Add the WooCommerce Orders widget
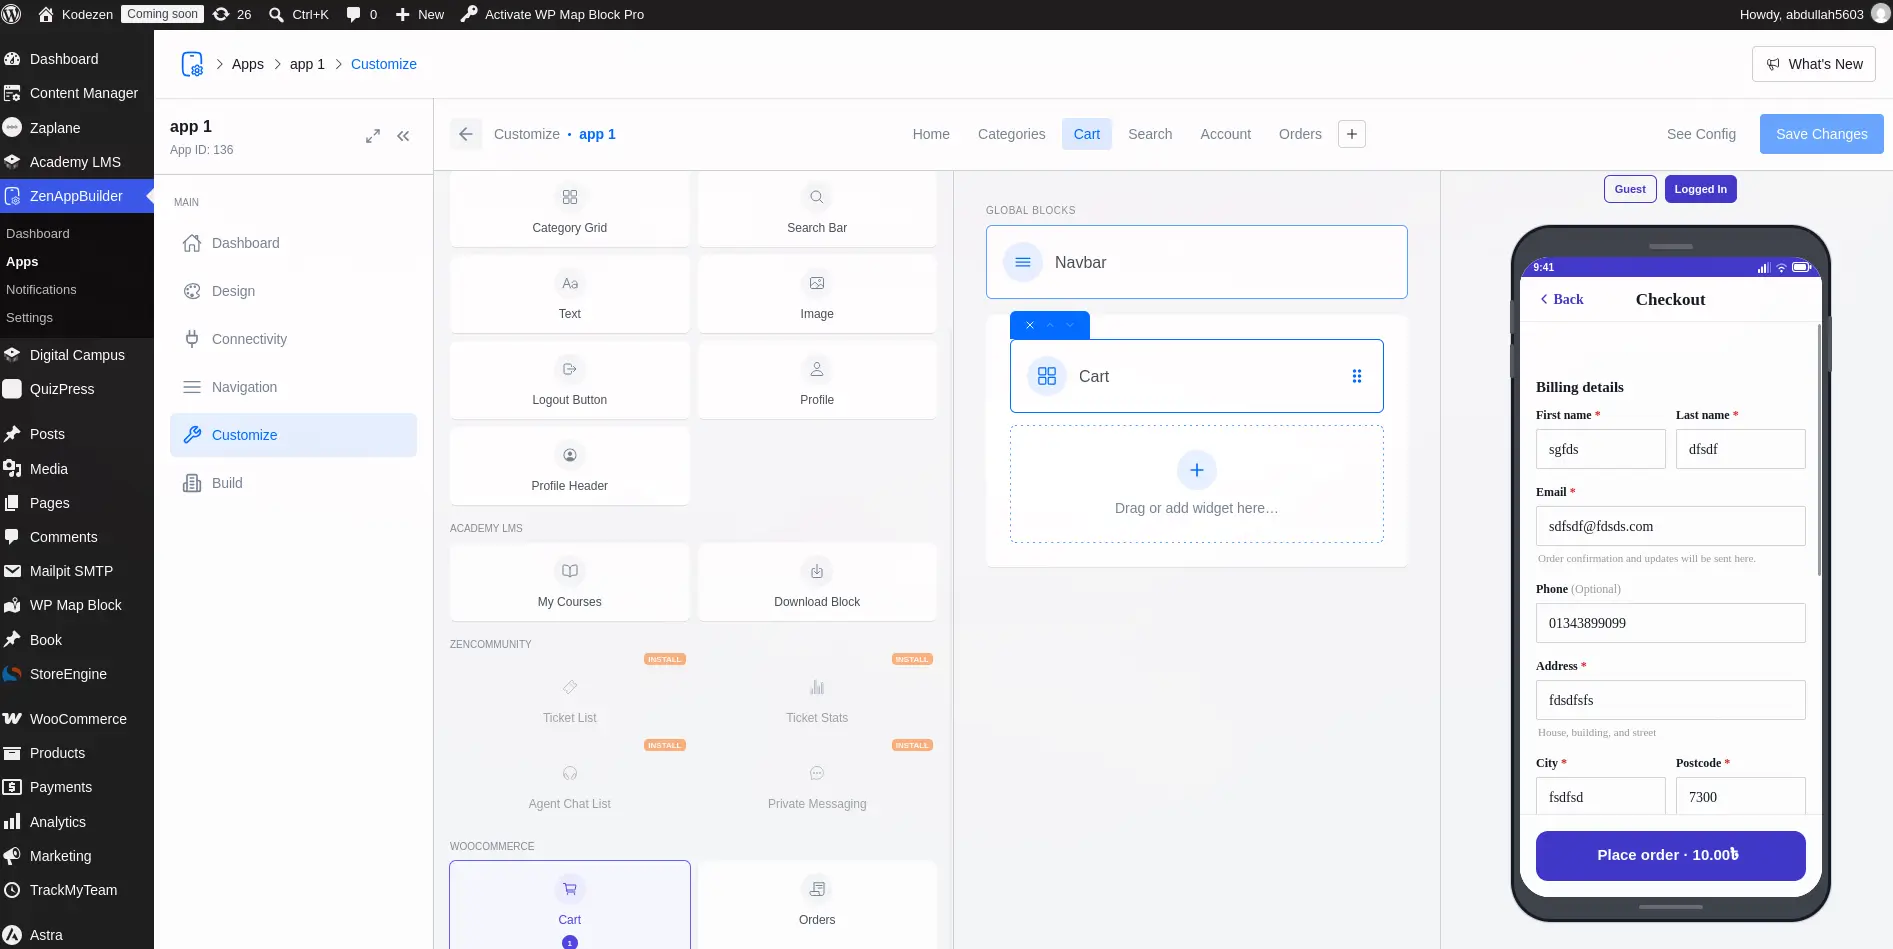Image resolution: width=1893 pixels, height=949 pixels. pos(817,904)
